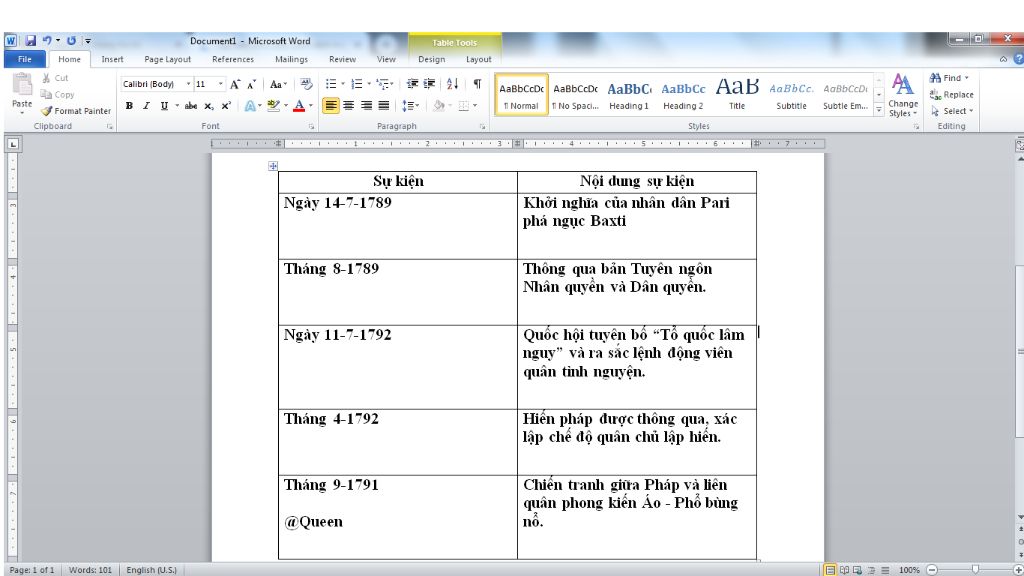Viewport: 1024px width, 576px height.
Task: Open the Find dropdown arrow
Action: (967, 78)
